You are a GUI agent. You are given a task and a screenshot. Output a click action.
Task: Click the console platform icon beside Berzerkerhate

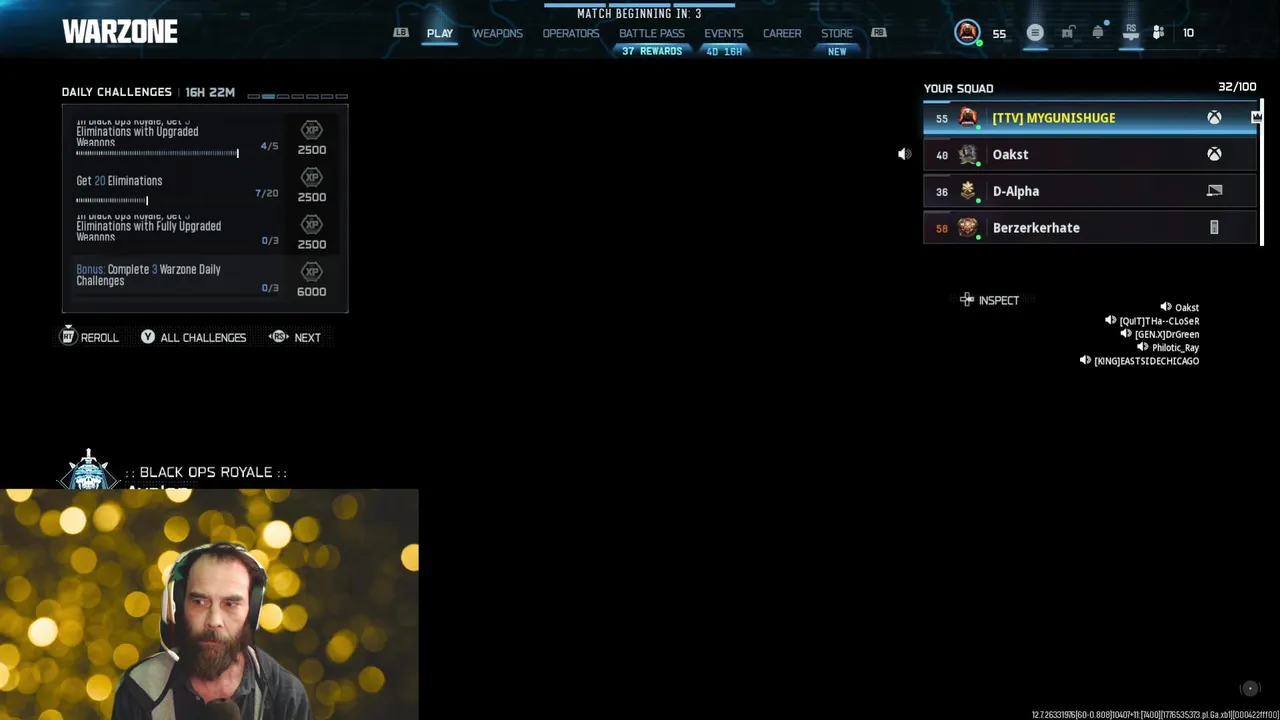[x=1214, y=228]
